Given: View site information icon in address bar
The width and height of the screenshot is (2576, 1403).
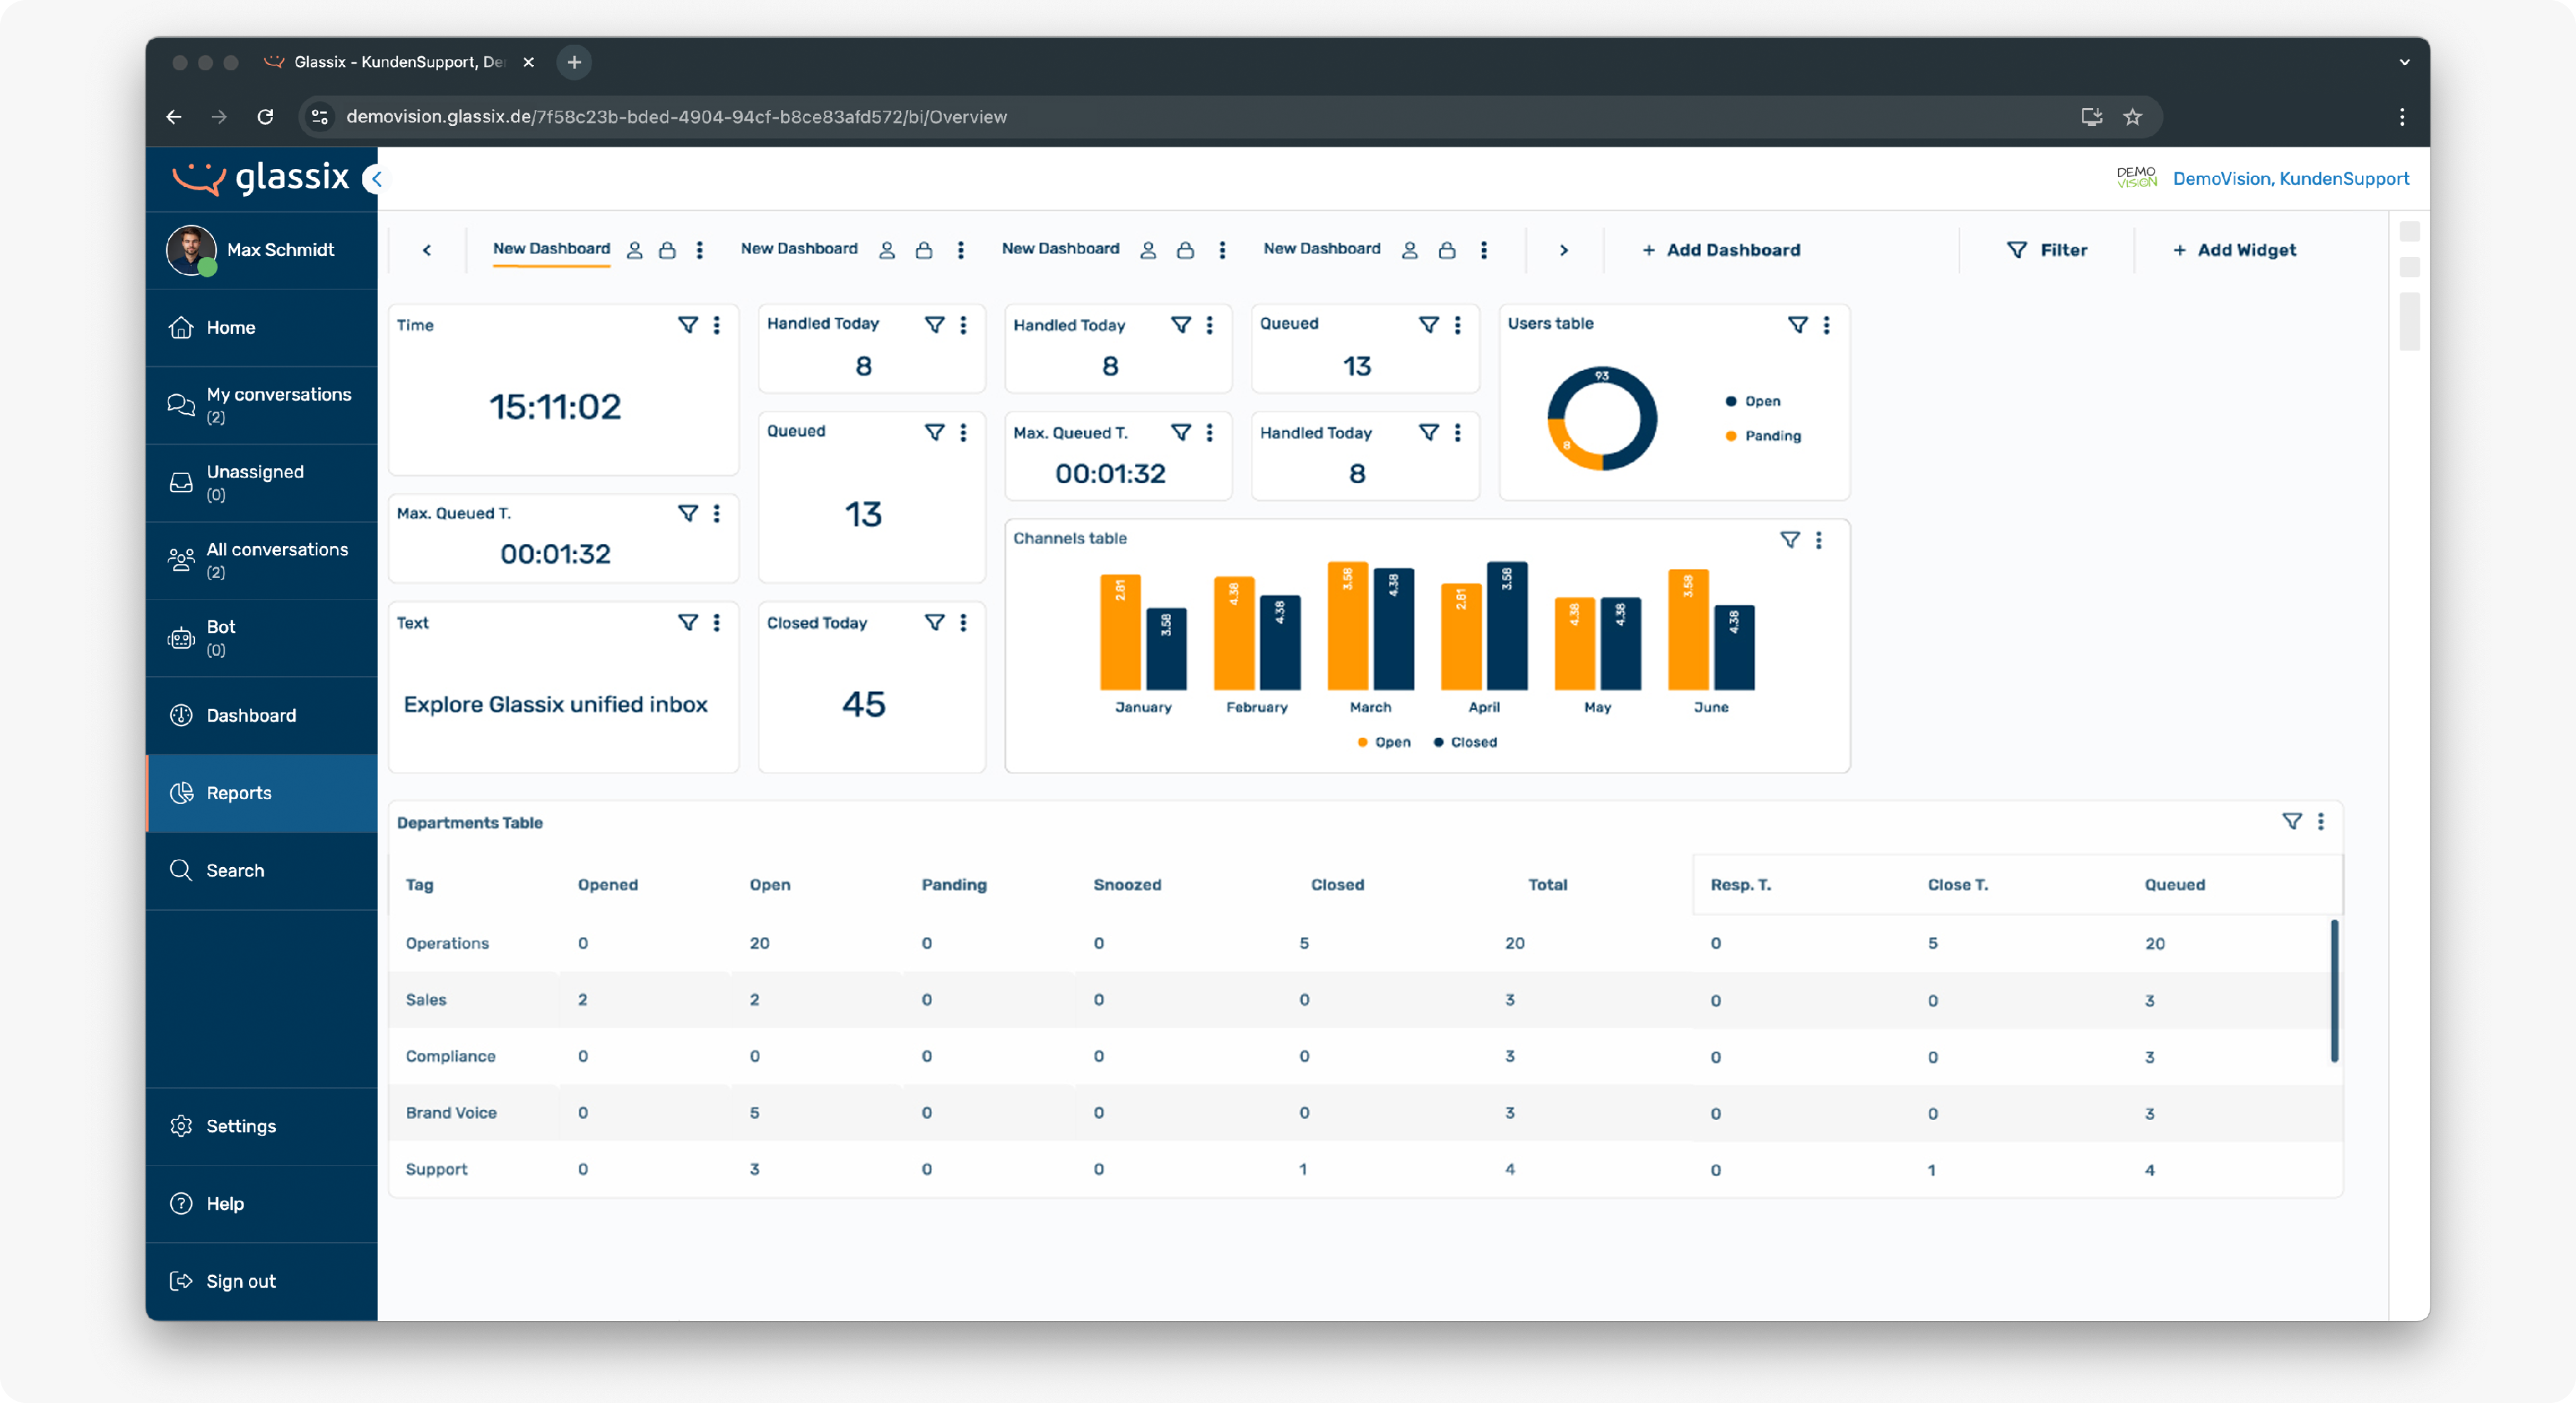Looking at the screenshot, I should point(319,117).
